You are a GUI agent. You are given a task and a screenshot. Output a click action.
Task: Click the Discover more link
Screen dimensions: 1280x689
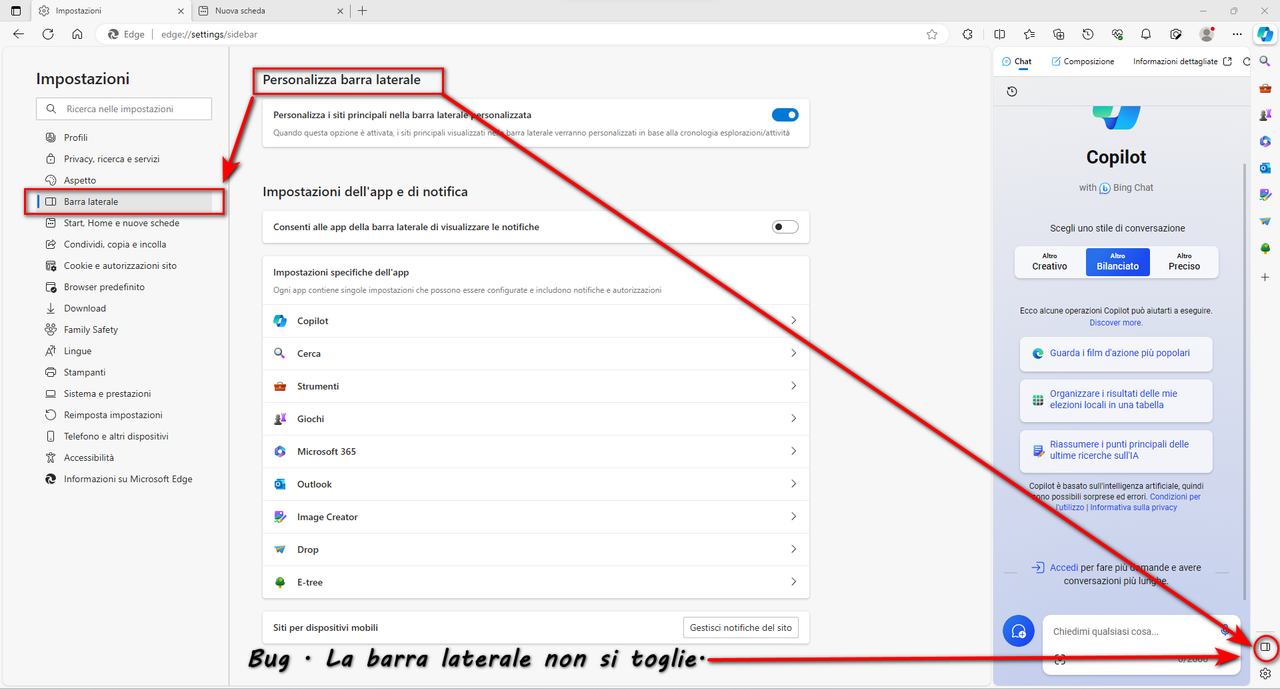1116,323
